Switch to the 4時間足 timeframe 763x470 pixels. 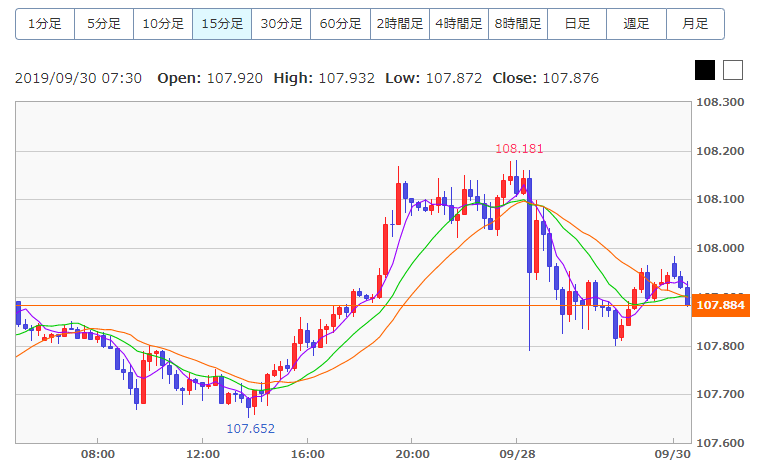[458, 23]
